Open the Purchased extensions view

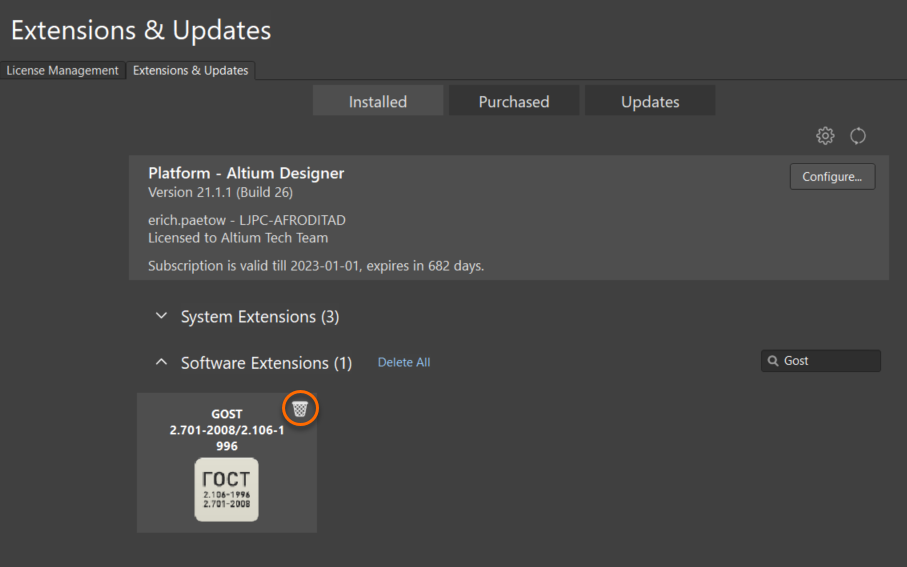[514, 101]
